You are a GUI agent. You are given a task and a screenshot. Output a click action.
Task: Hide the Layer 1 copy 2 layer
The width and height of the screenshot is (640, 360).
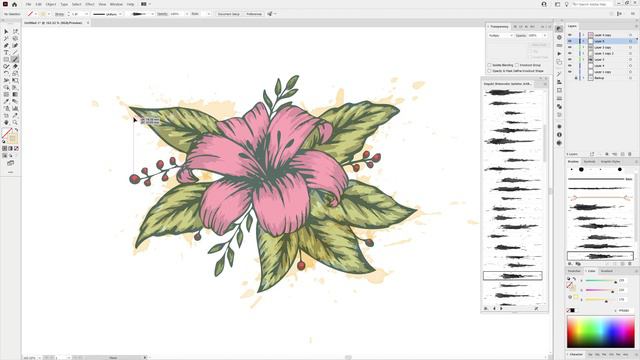coord(570,53)
